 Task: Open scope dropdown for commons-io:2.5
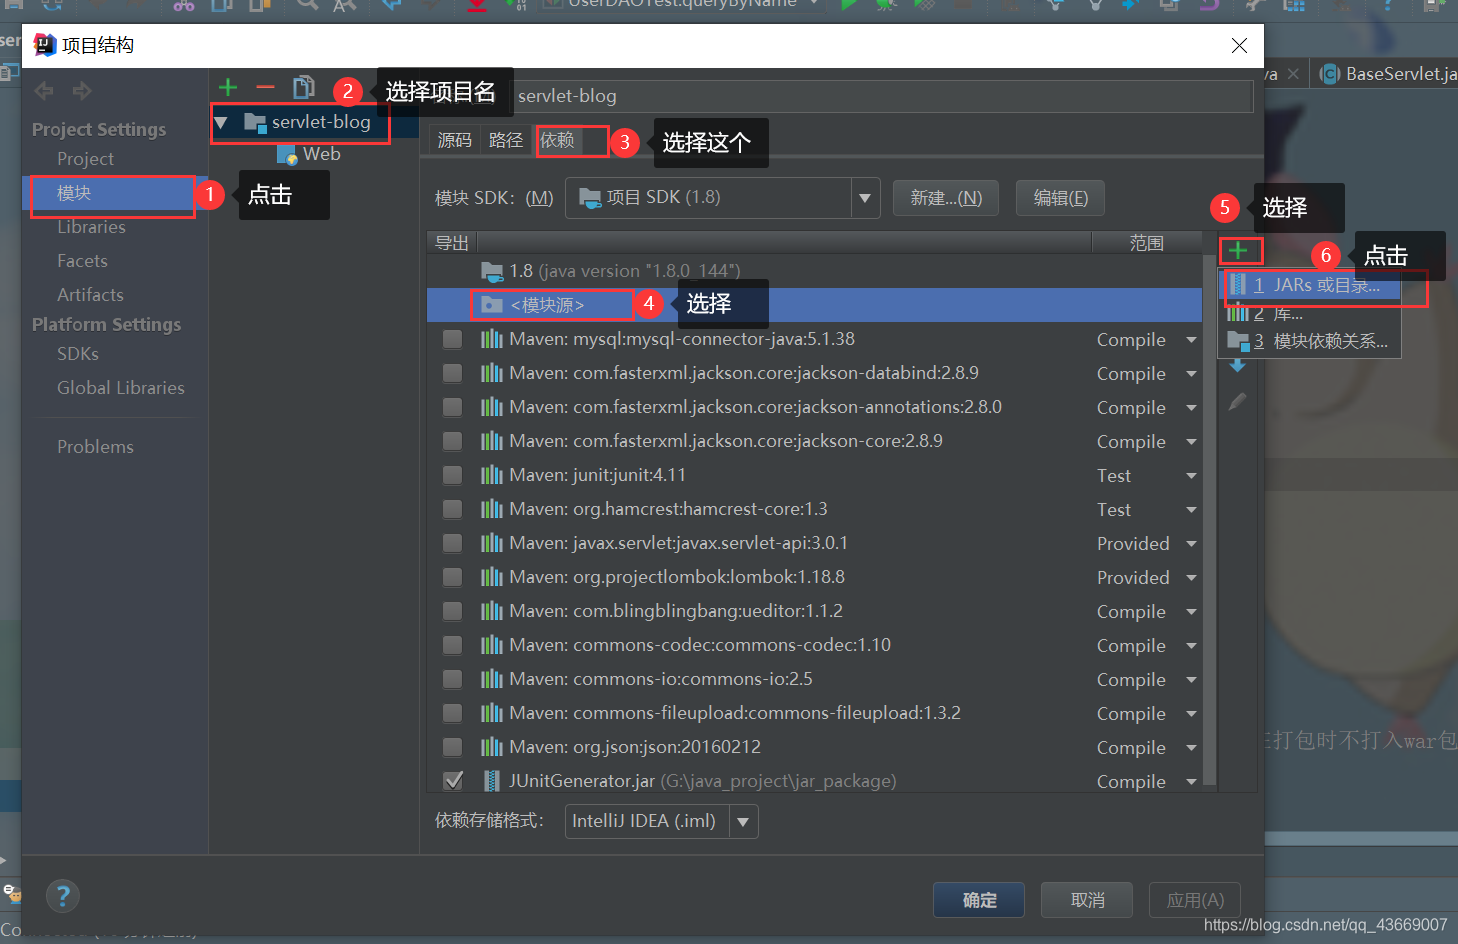tap(1191, 680)
